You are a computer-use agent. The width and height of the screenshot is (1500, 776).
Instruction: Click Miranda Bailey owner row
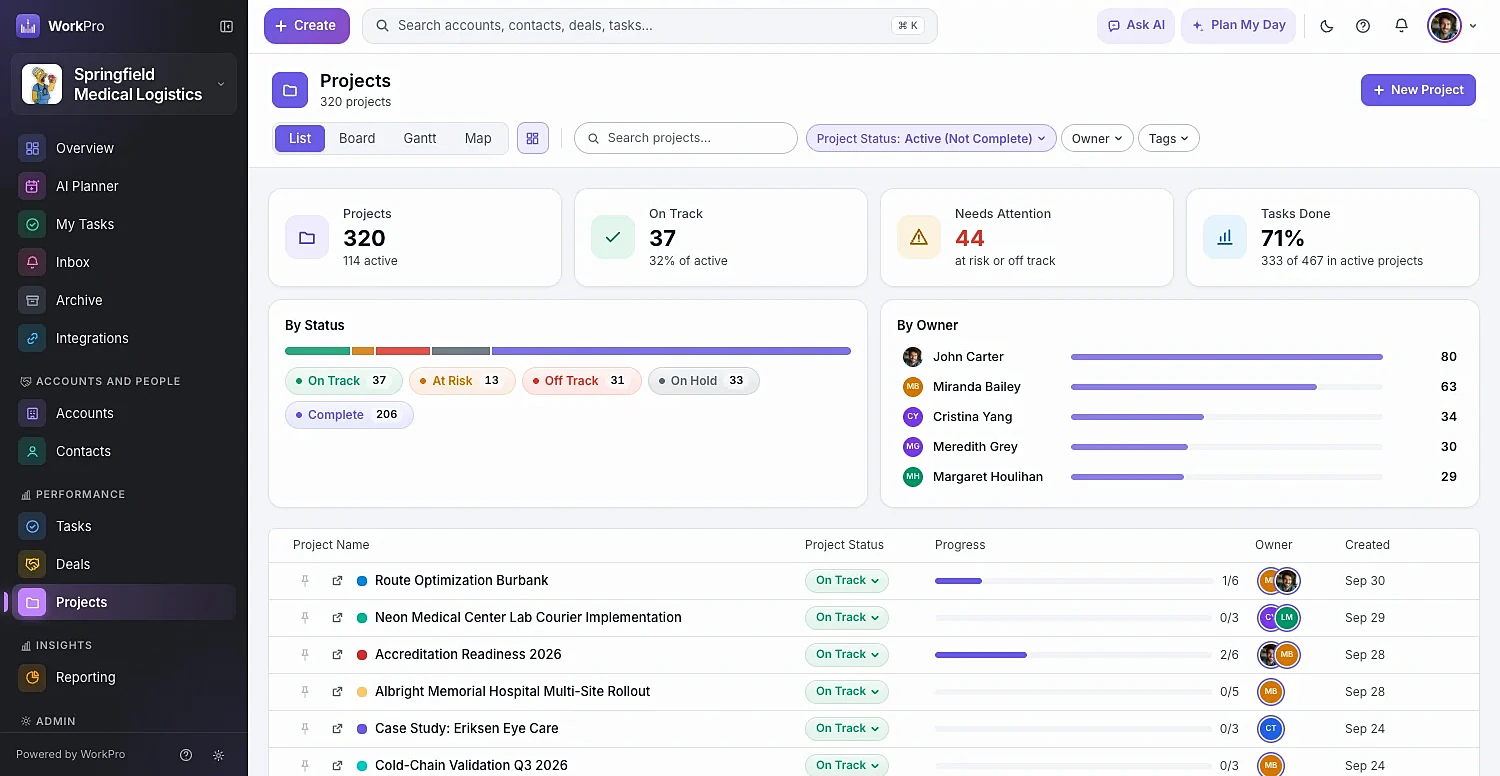tap(1180, 387)
